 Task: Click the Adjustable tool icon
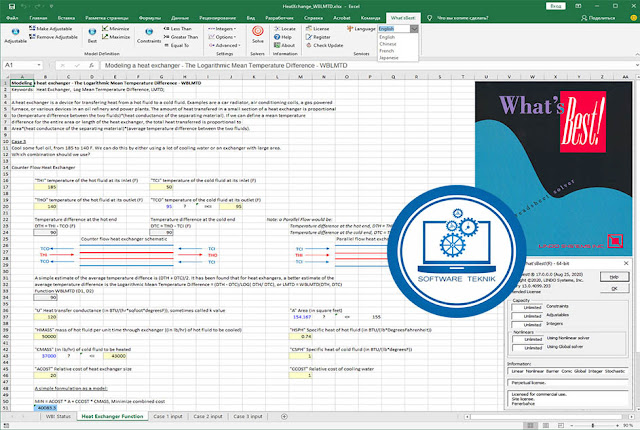[16, 32]
